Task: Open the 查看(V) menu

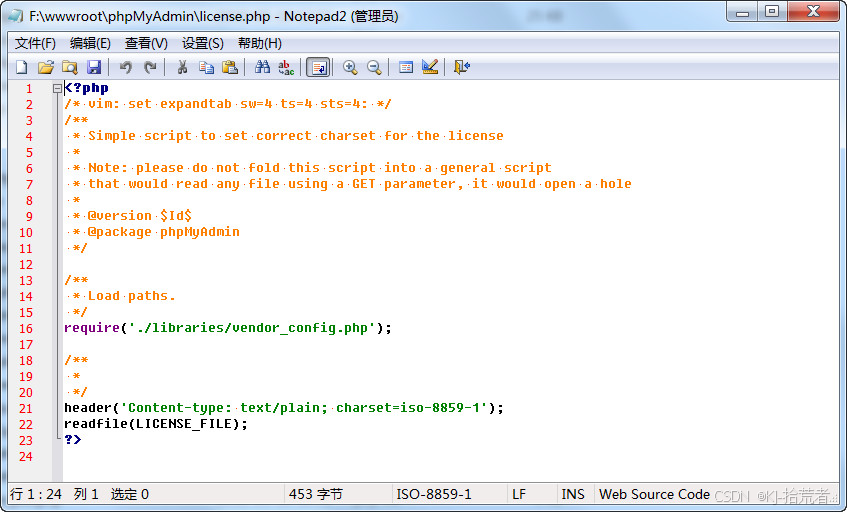Action: pos(146,43)
